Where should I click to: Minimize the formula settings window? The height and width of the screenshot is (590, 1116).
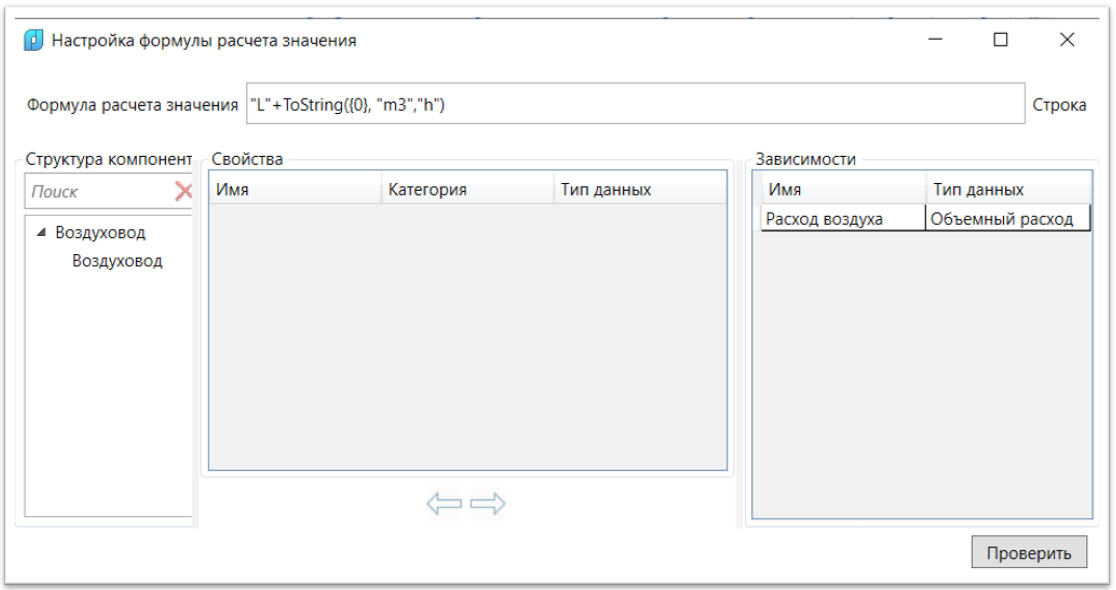tap(936, 40)
